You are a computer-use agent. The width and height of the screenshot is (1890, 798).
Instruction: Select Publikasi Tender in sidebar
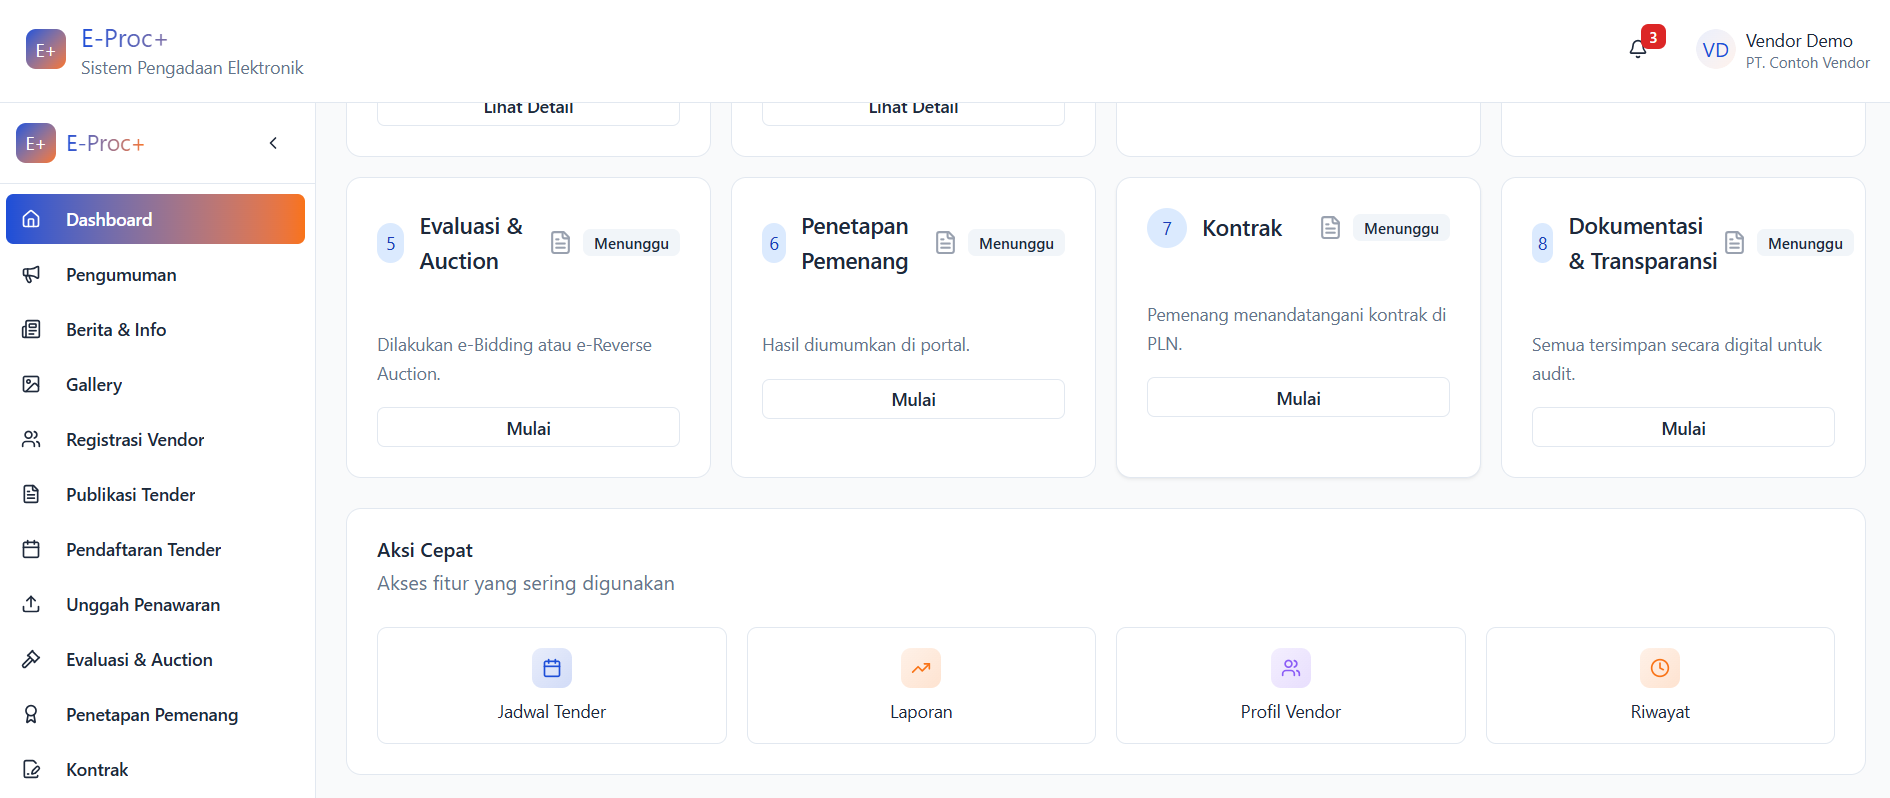pos(130,495)
